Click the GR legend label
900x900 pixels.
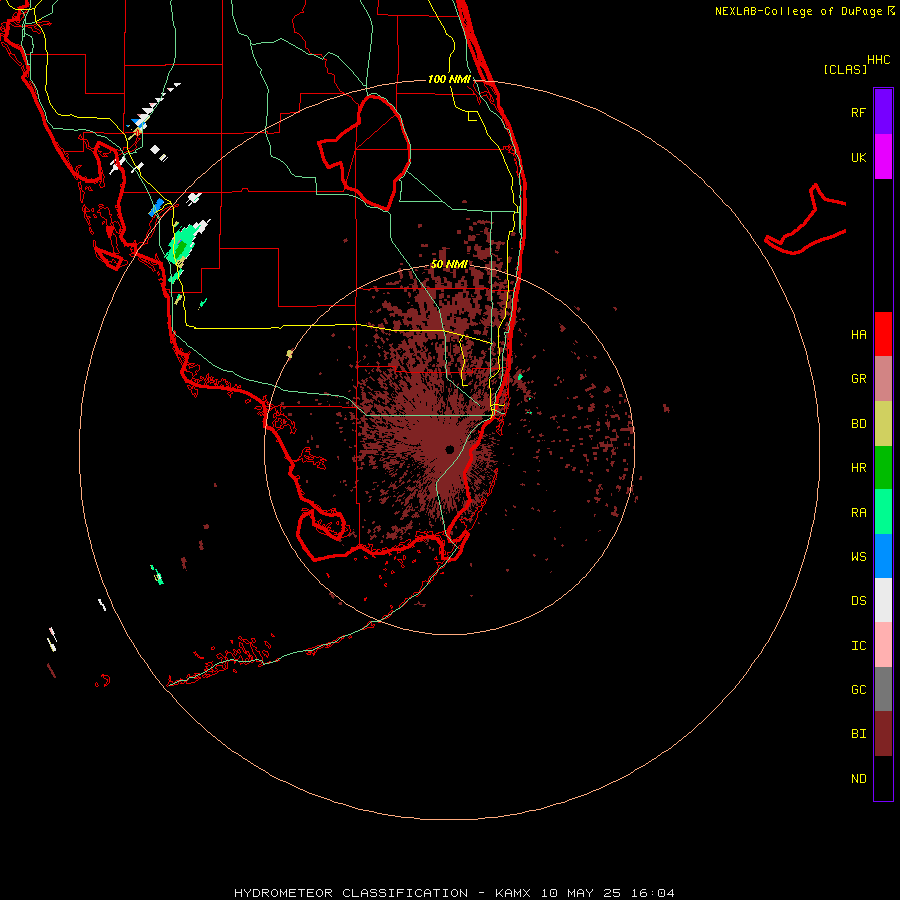point(858,379)
